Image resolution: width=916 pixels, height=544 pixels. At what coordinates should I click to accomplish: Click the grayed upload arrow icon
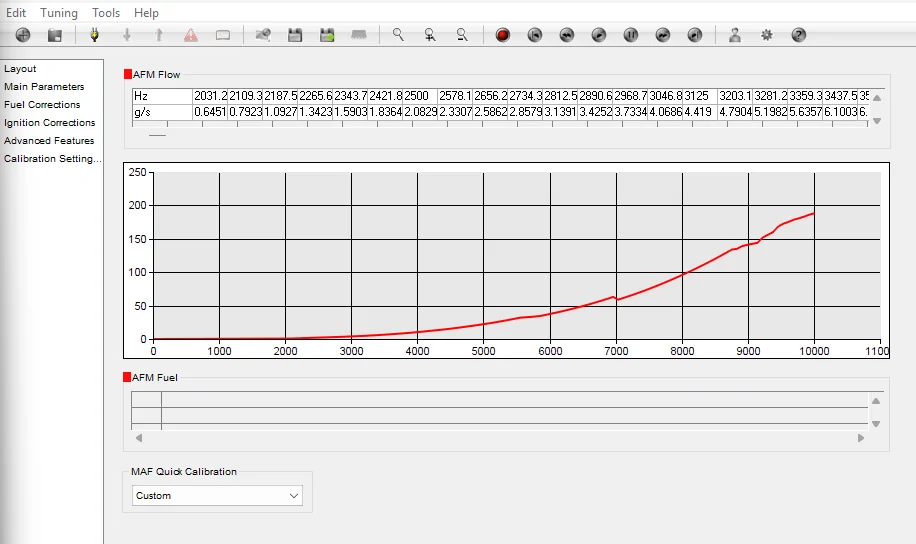(158, 35)
